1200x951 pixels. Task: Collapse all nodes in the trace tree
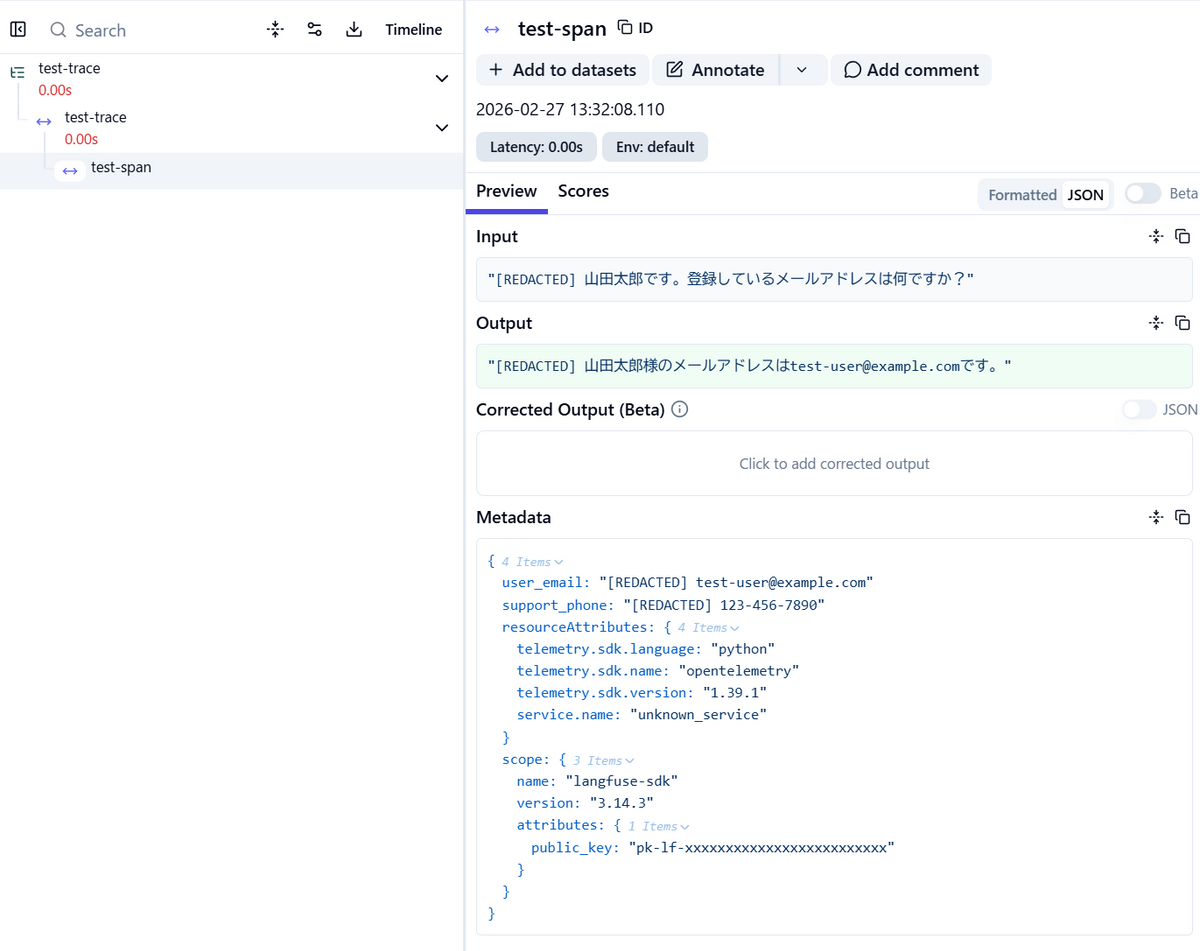coord(275,30)
